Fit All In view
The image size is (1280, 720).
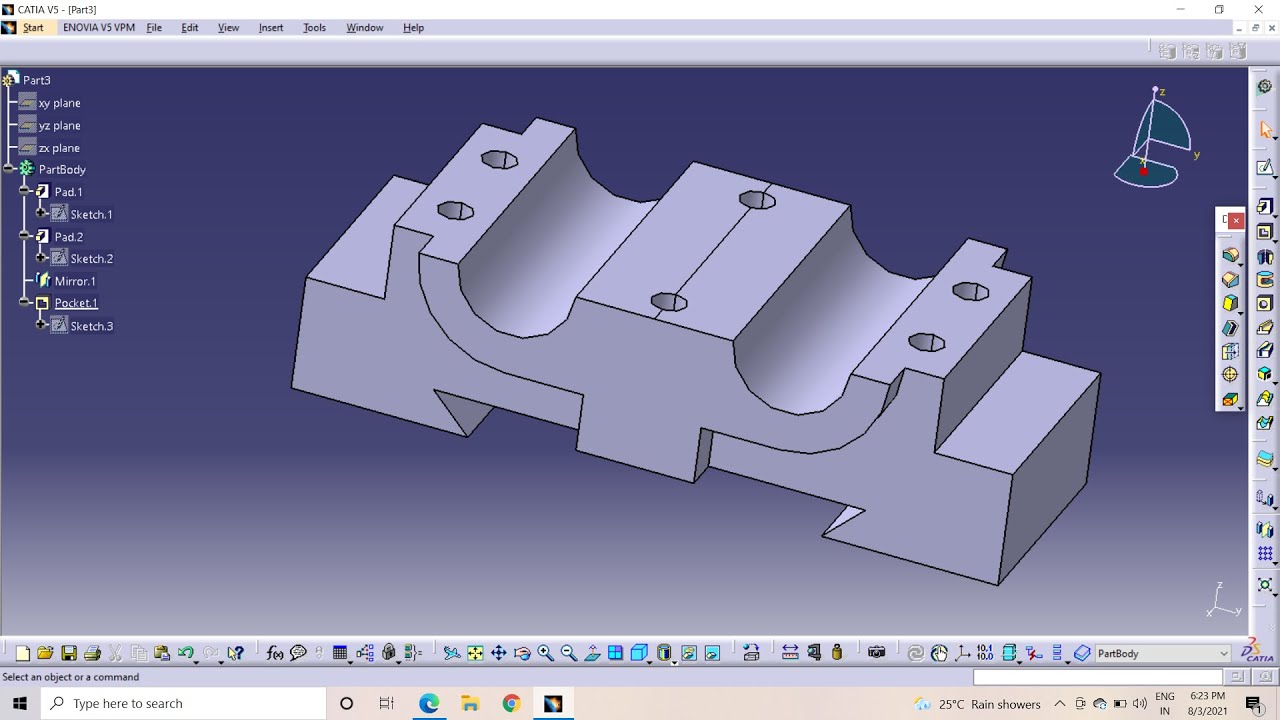tap(475, 653)
